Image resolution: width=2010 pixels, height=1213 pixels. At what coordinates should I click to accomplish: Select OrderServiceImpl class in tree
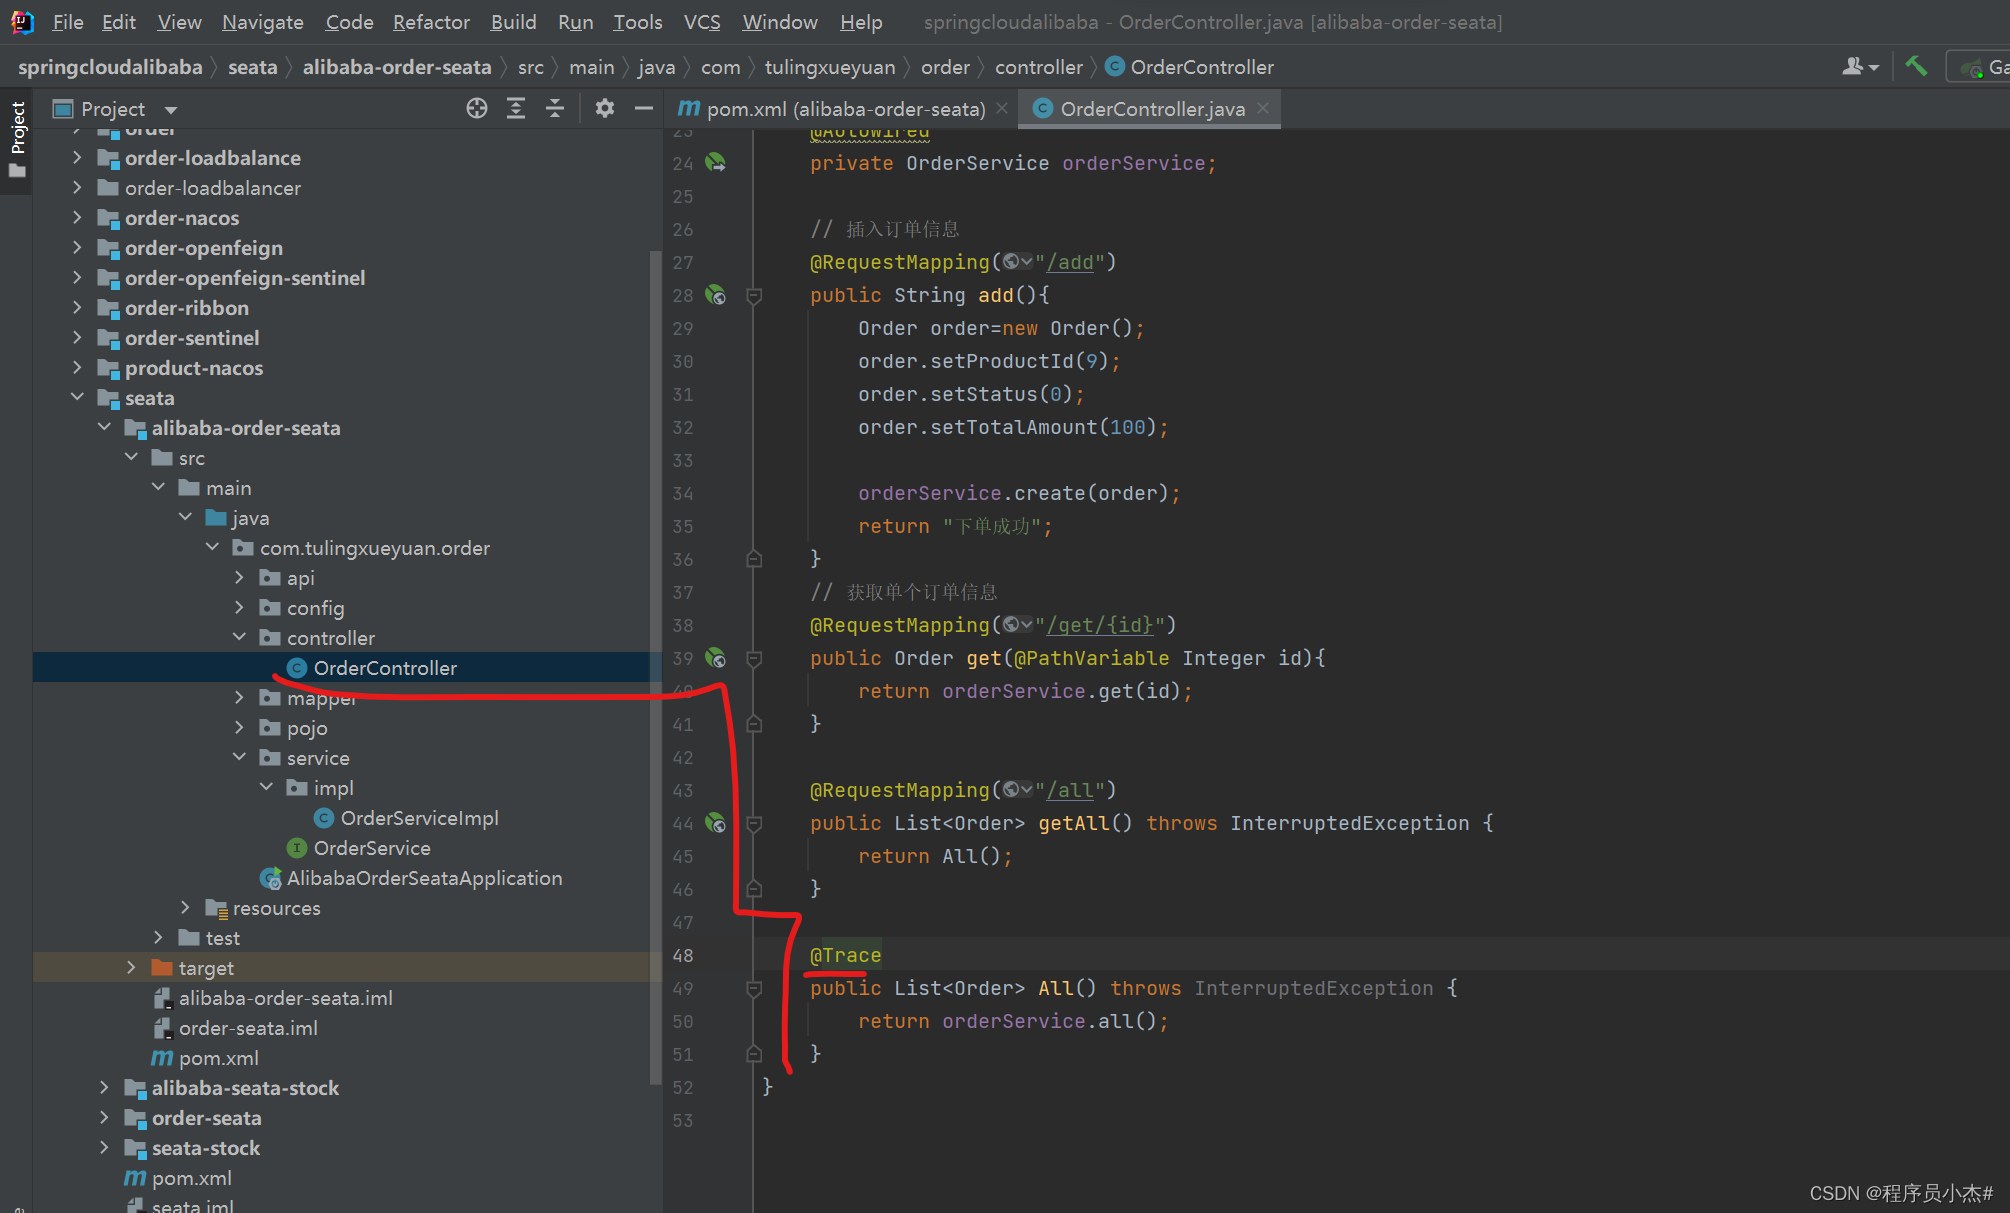coord(419,818)
